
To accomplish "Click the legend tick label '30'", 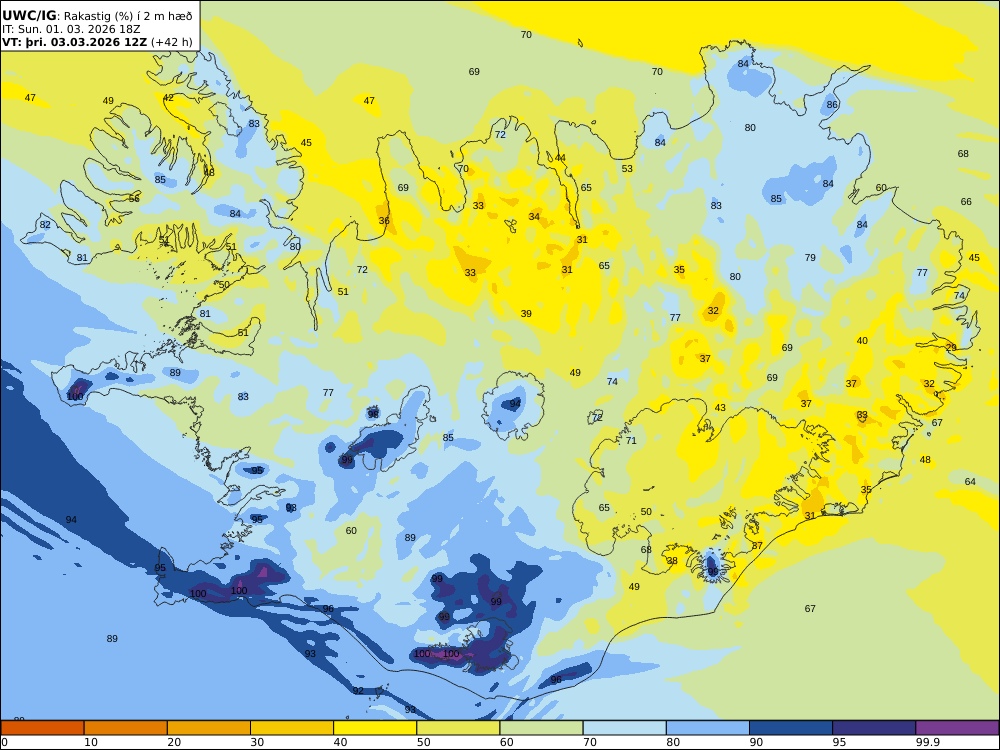I will point(257,742).
